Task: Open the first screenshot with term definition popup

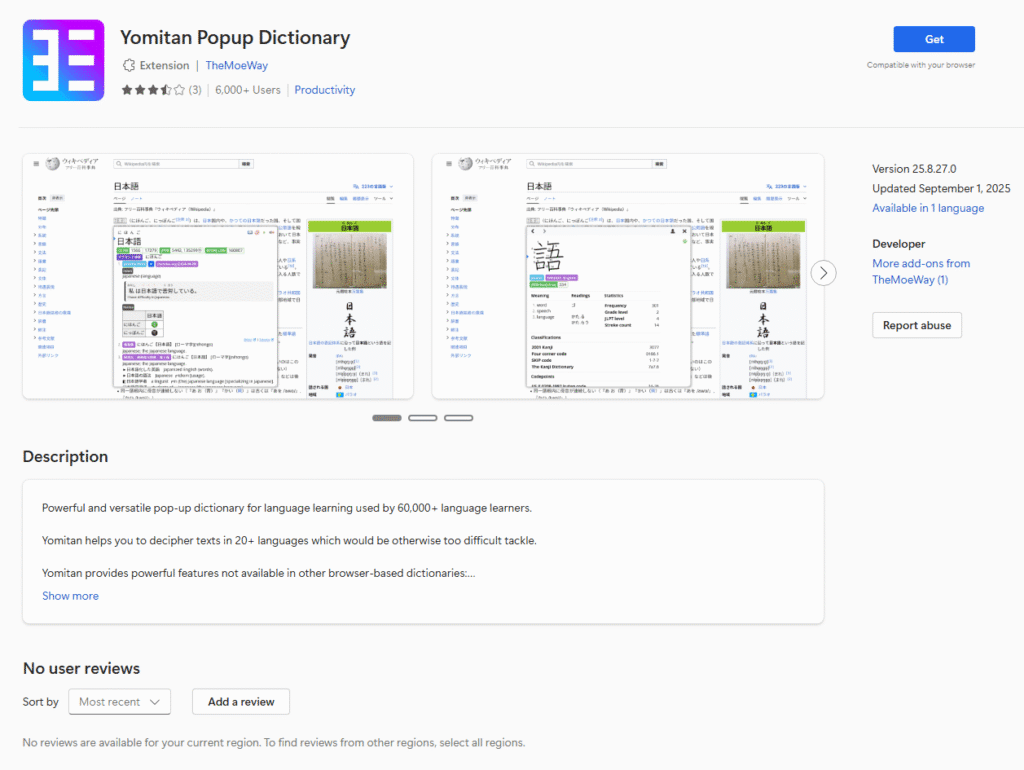Action: click(223, 276)
